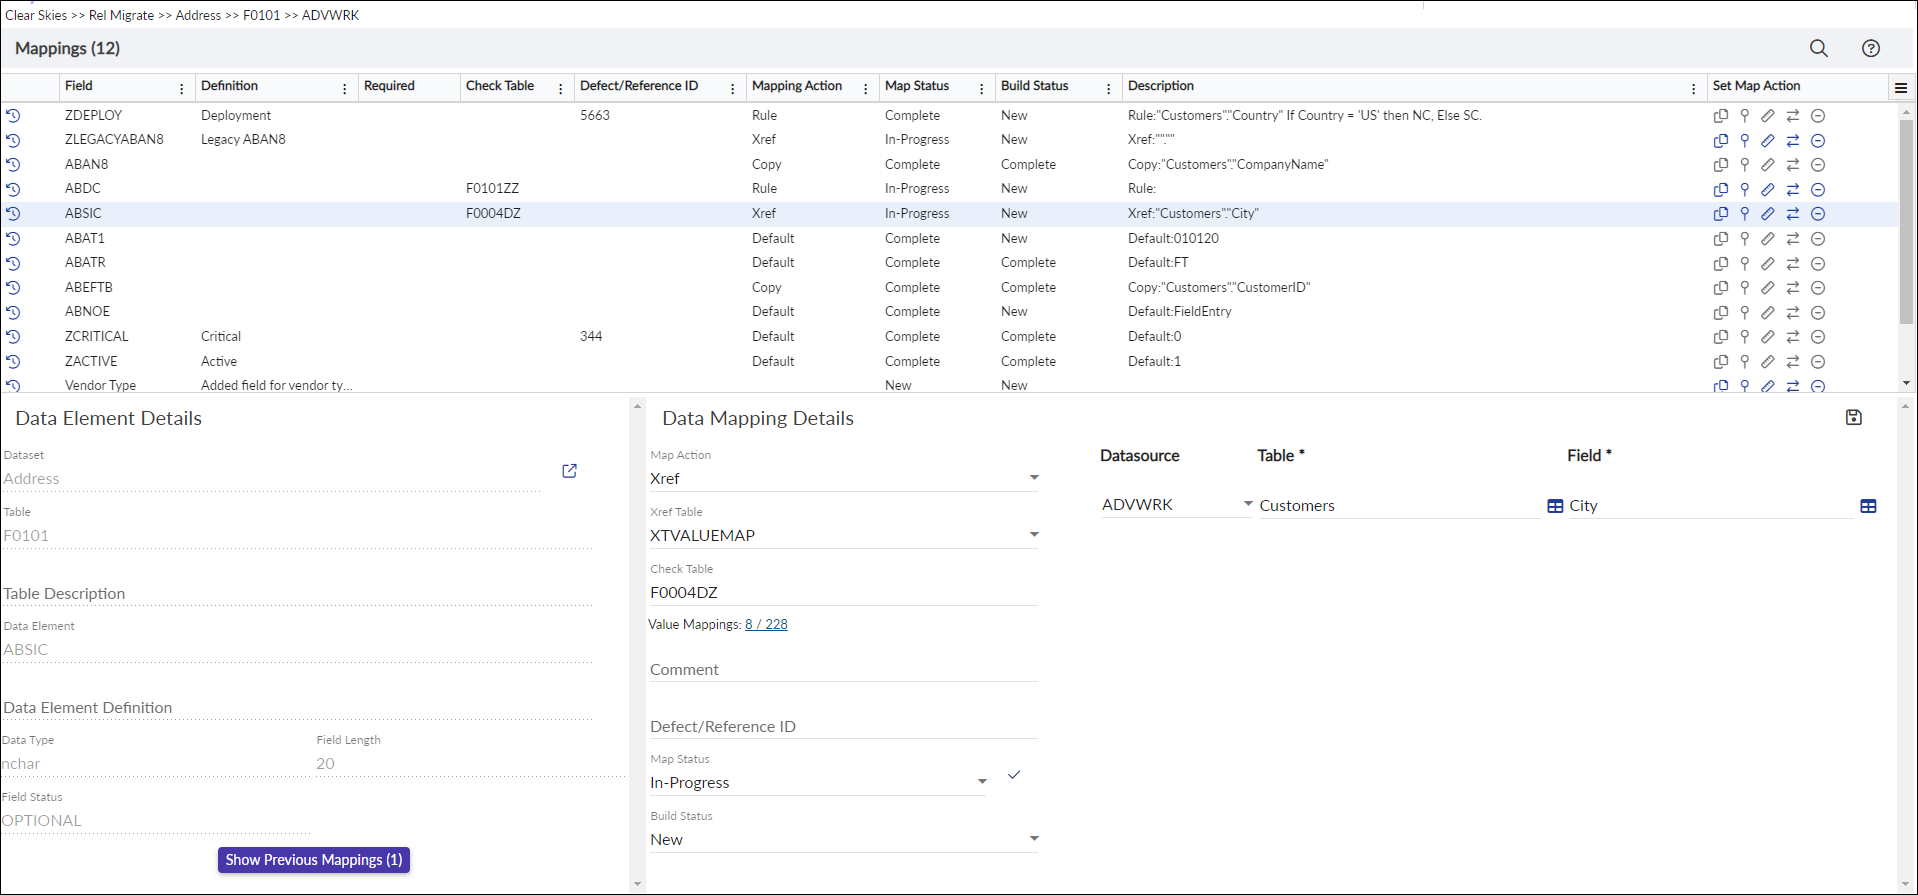Click the Defect/Reference ID input field
Image resolution: width=1918 pixels, height=895 pixels.
844,727
